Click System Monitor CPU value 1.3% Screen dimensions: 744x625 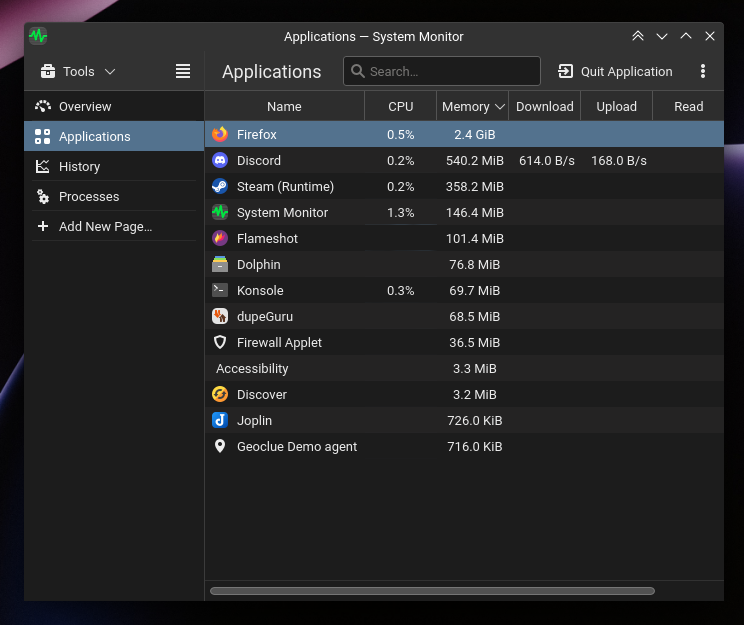tap(400, 213)
